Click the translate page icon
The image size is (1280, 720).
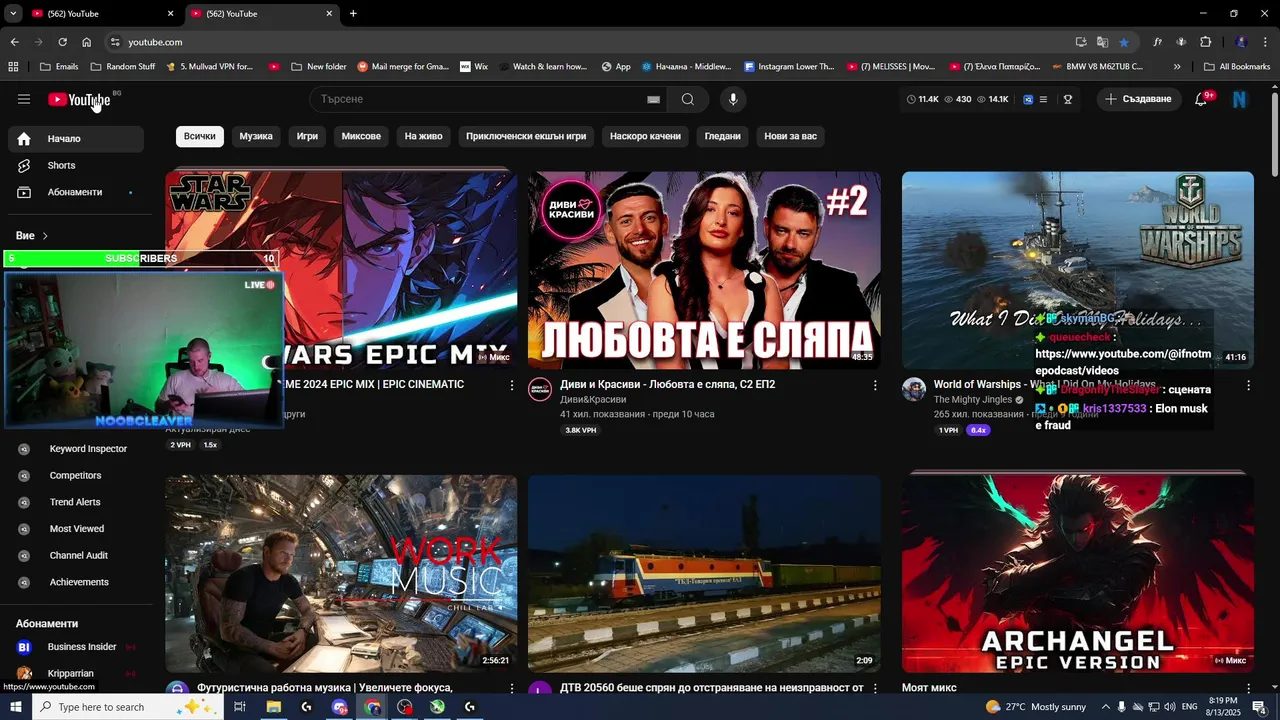click(1103, 42)
